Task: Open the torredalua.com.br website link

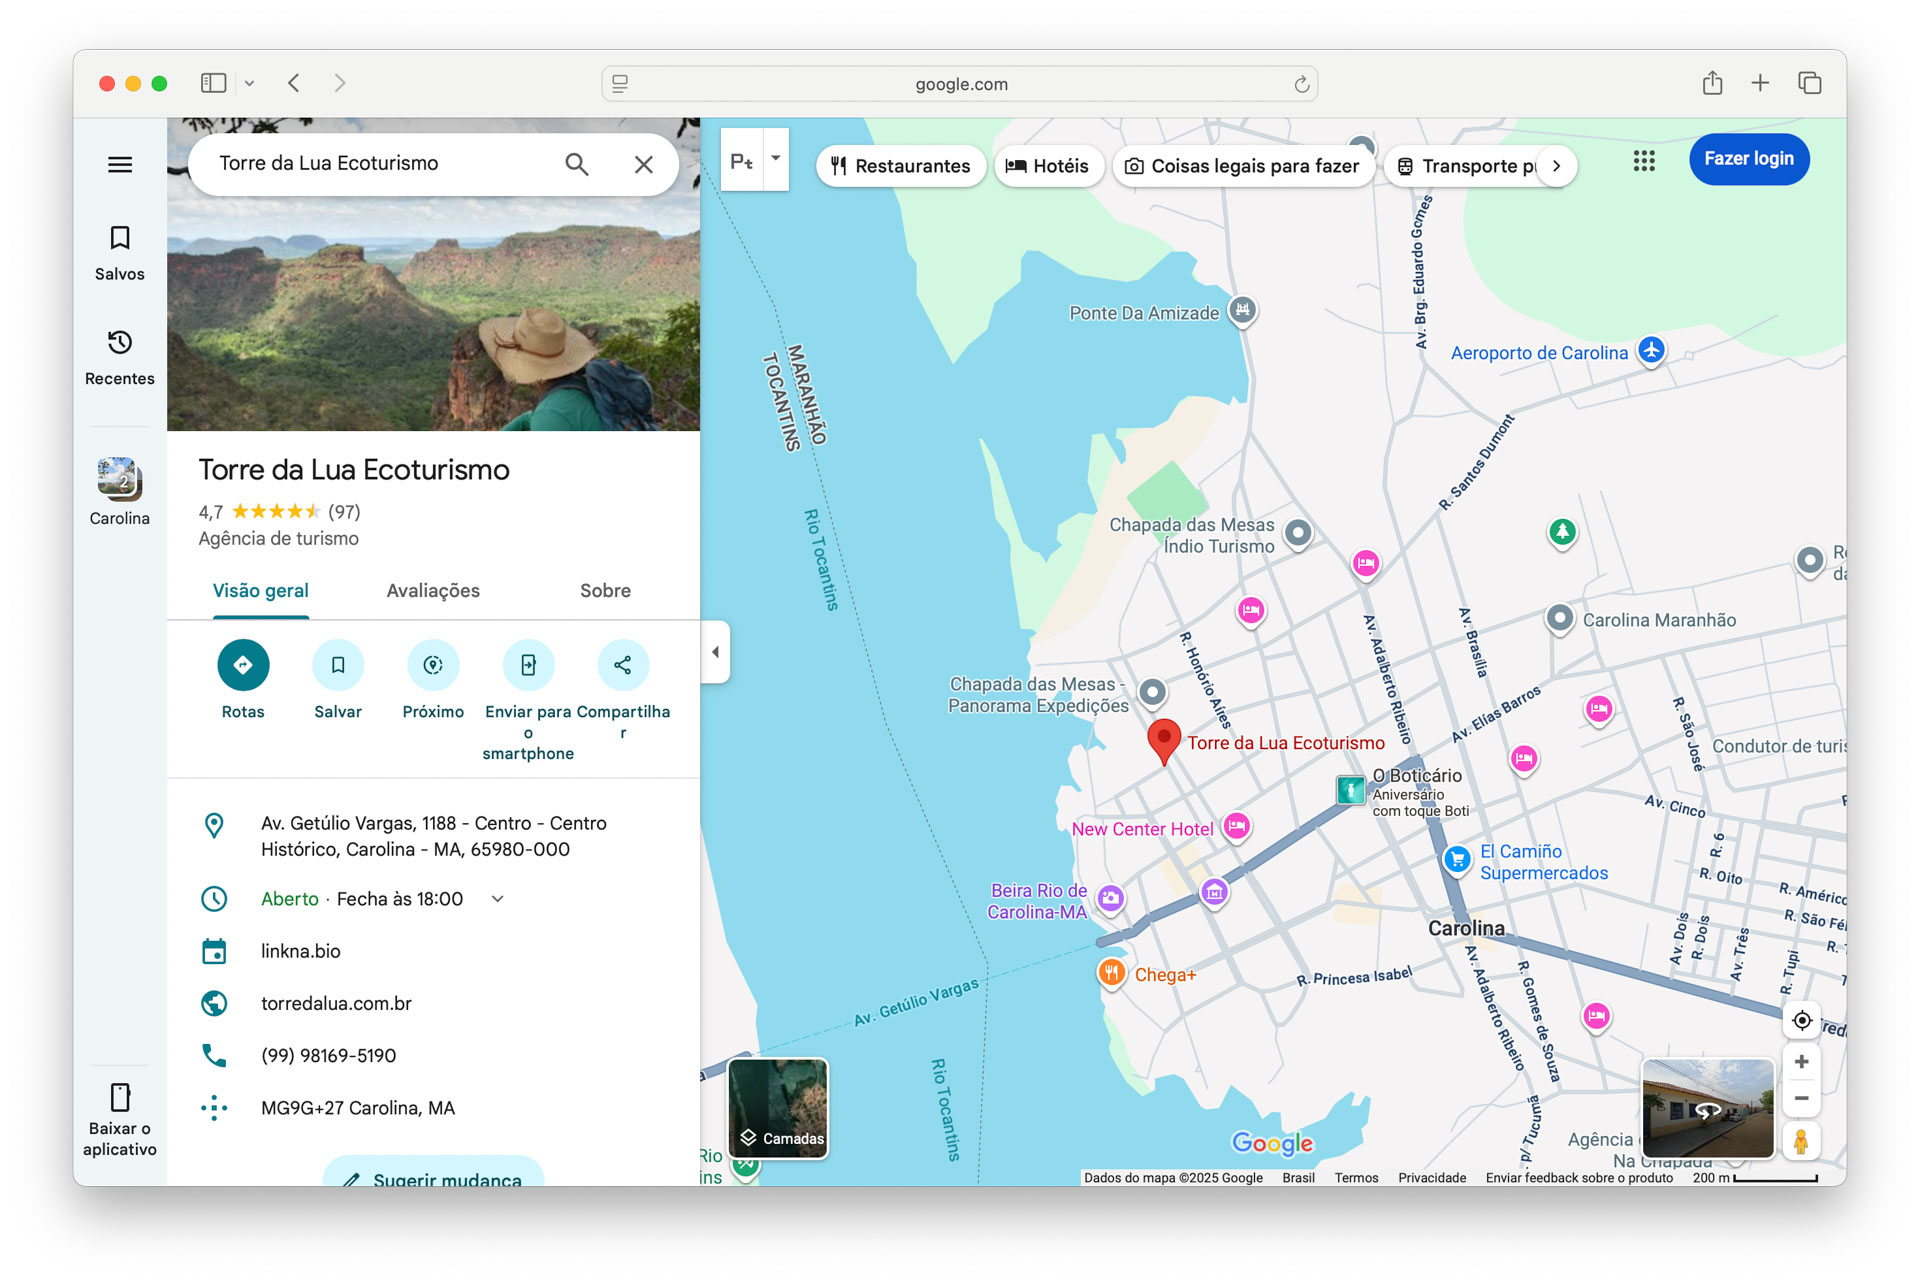Action: (x=336, y=1003)
